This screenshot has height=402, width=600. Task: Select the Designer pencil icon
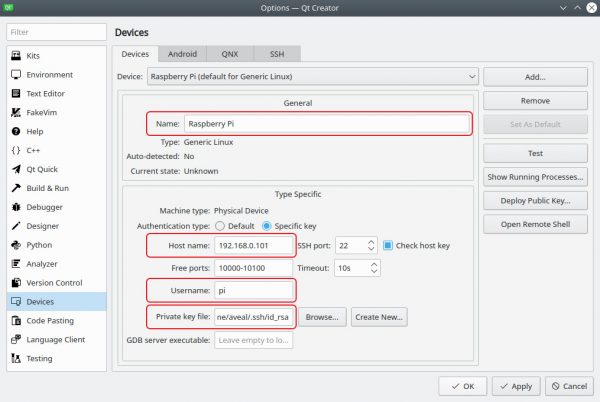16,226
